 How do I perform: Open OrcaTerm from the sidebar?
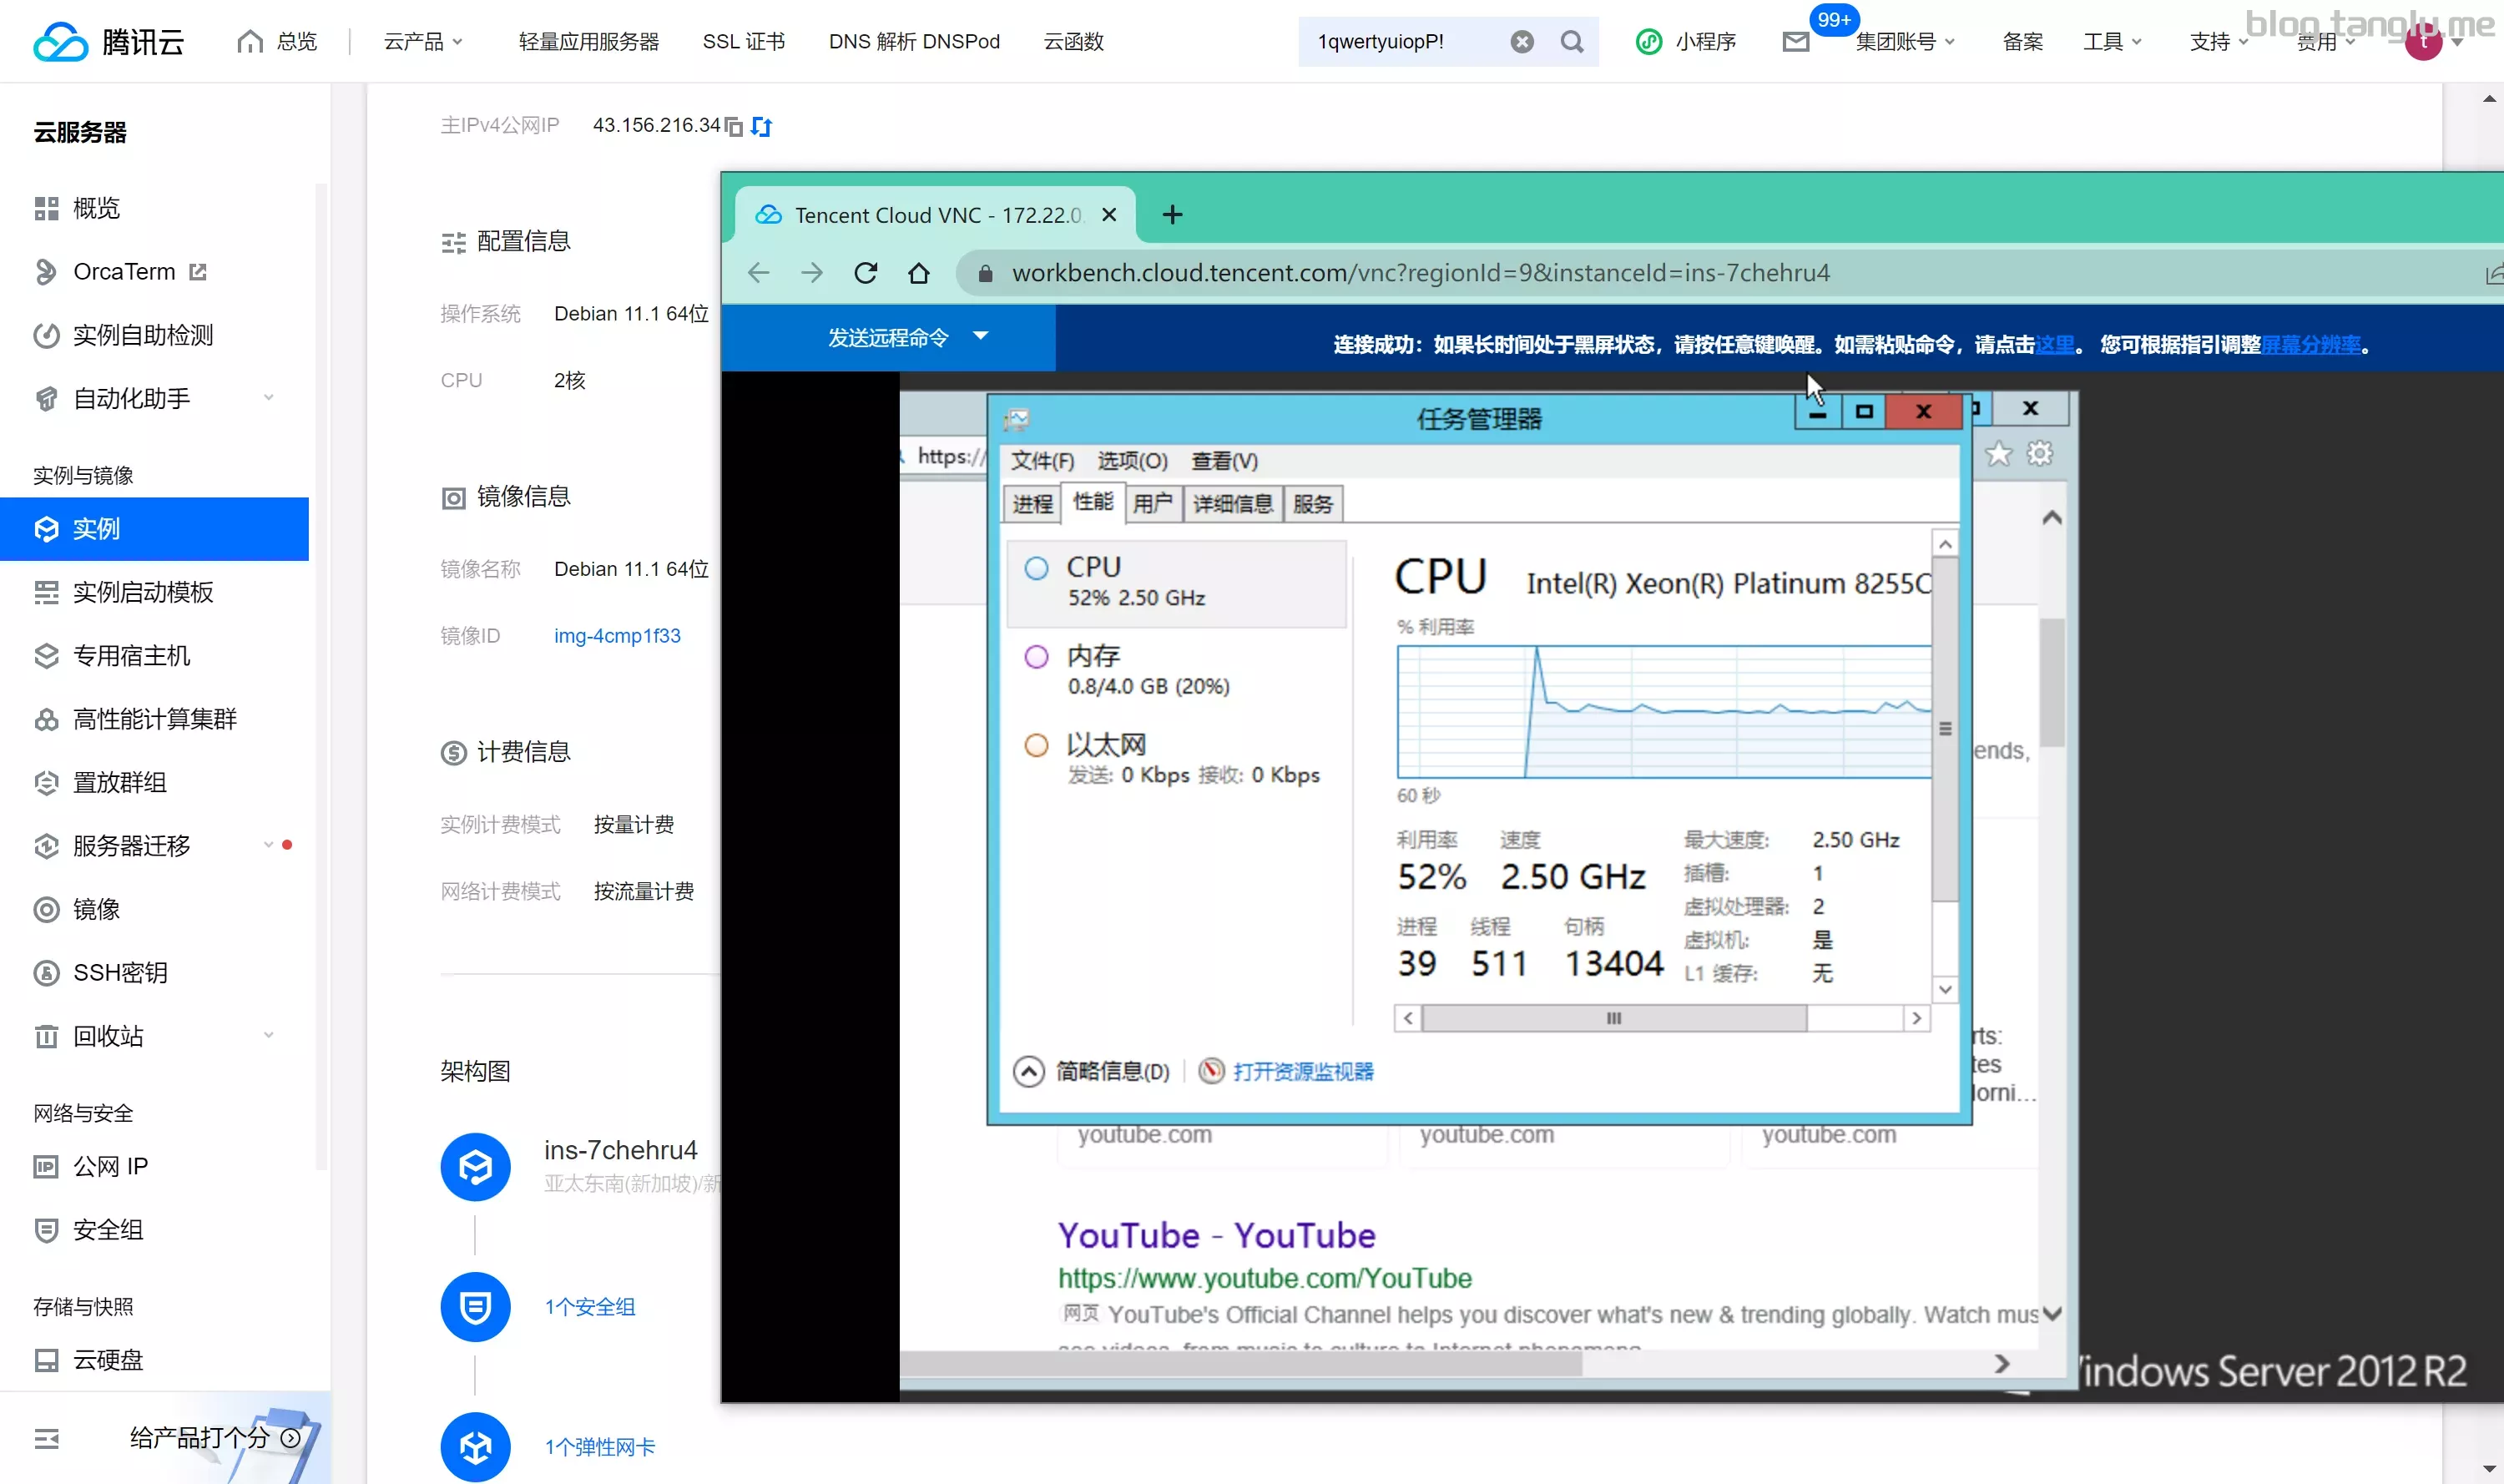[x=124, y=271]
